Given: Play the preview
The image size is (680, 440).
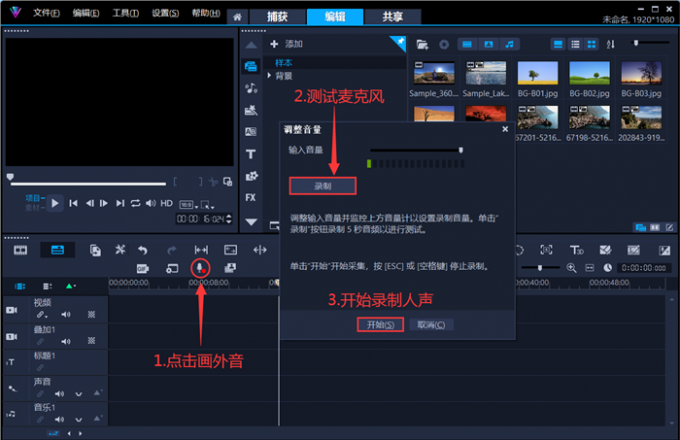Looking at the screenshot, I should tap(55, 203).
